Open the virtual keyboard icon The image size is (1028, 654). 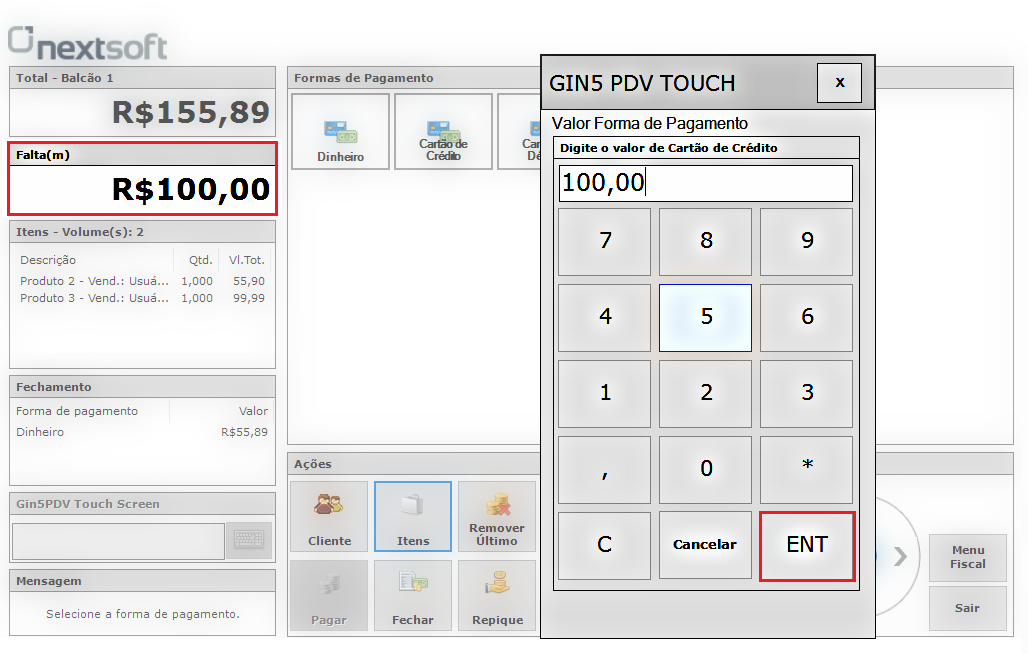pos(249,541)
